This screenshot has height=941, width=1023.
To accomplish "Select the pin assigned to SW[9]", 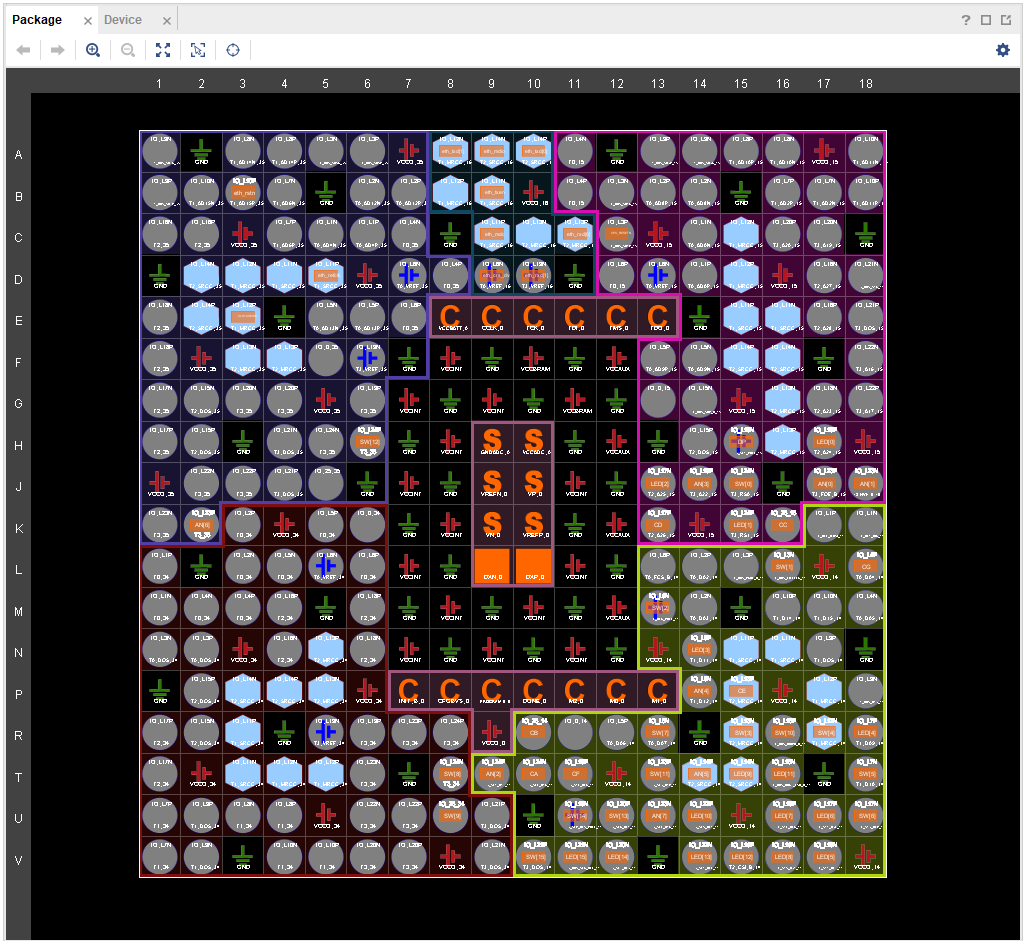I will click(x=450, y=815).
